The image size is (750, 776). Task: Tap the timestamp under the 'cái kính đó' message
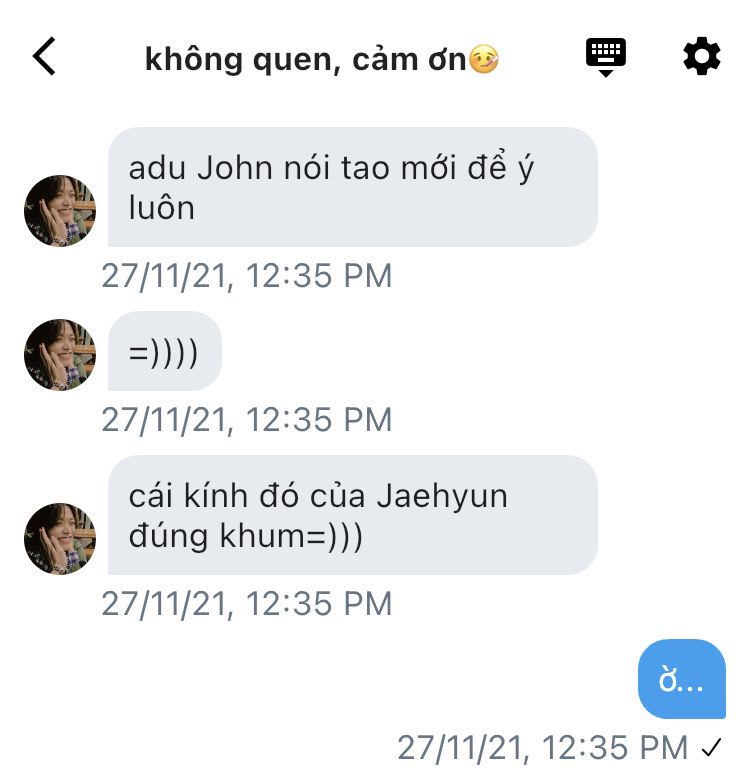tap(247, 604)
